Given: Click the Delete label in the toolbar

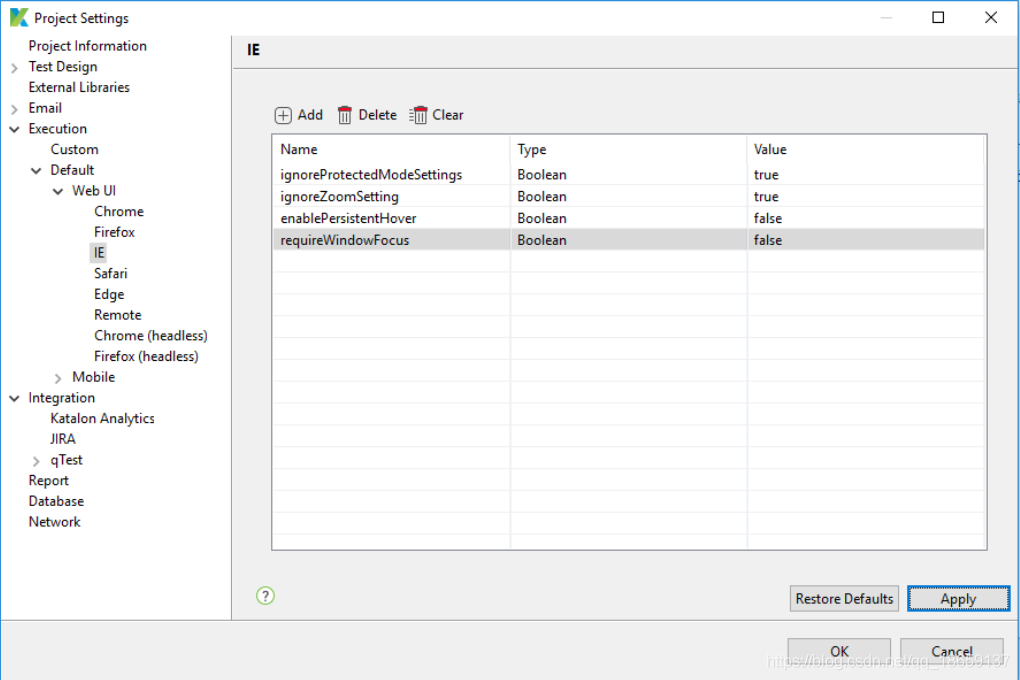Looking at the screenshot, I should (x=377, y=115).
